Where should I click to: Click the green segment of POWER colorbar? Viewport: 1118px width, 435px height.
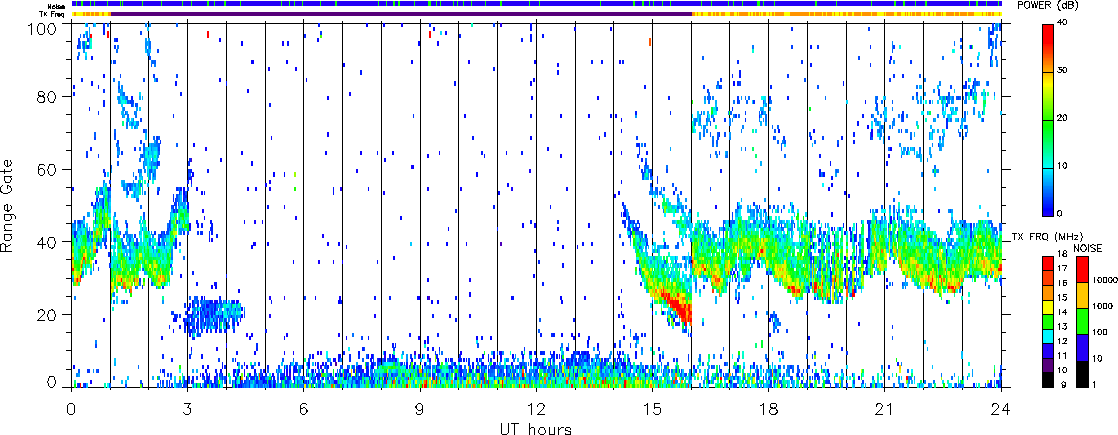click(1047, 143)
